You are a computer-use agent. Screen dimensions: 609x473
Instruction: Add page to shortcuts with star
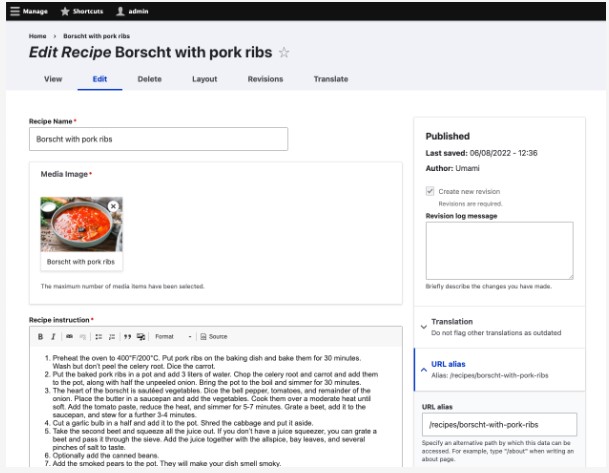point(283,52)
